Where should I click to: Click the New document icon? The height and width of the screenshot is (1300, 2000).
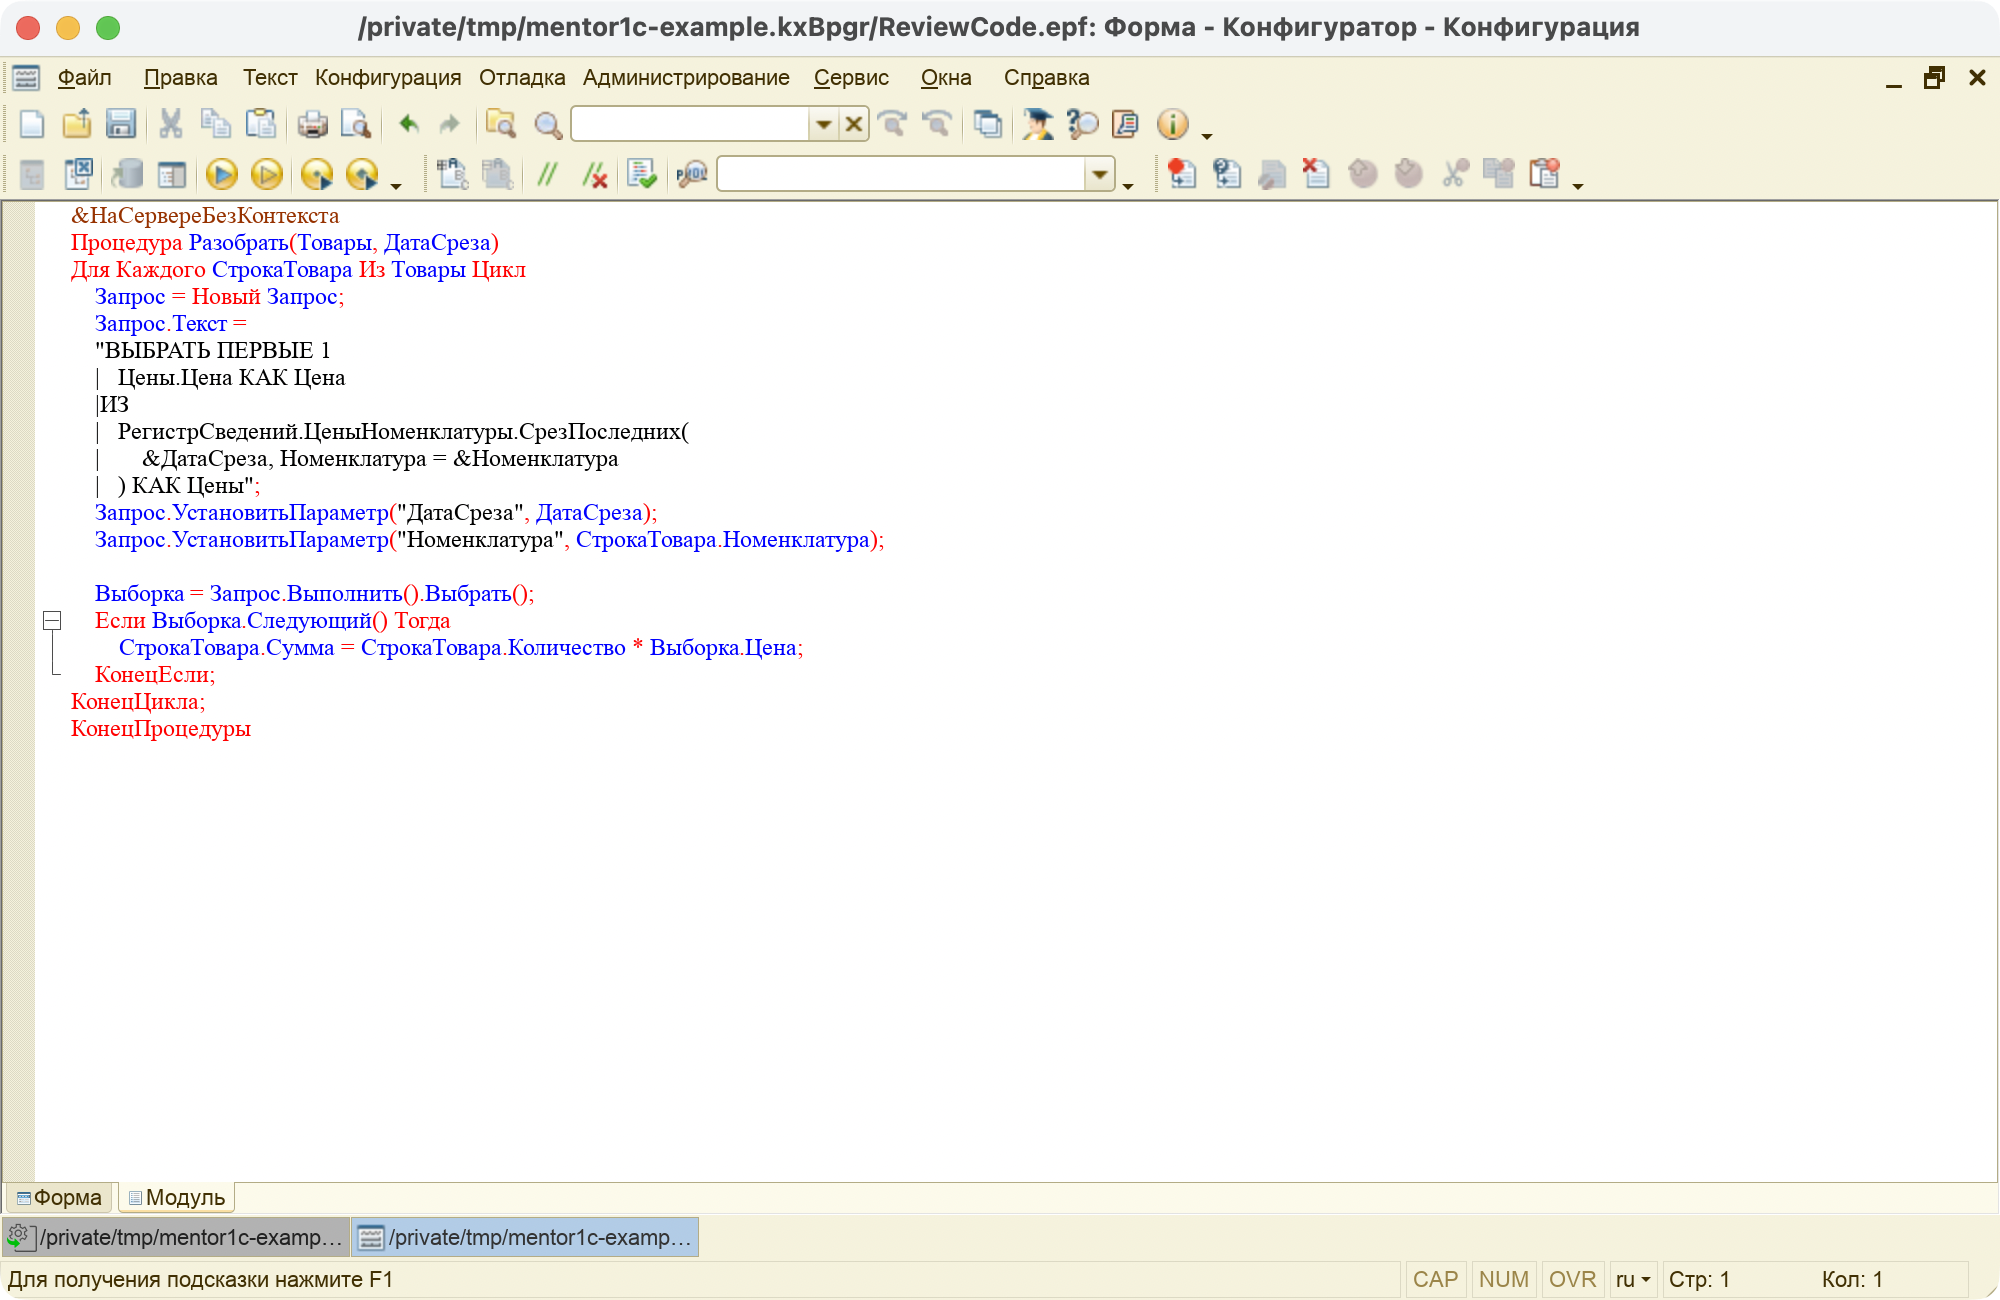[32, 124]
